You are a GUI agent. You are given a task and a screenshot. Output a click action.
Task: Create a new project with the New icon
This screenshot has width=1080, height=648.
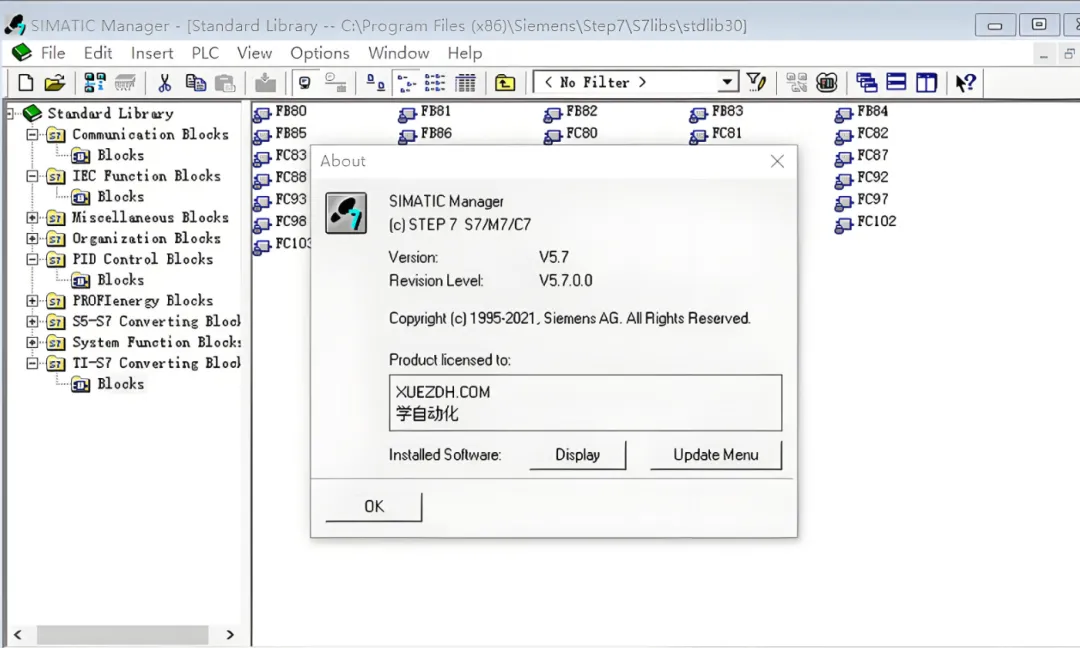[25, 83]
